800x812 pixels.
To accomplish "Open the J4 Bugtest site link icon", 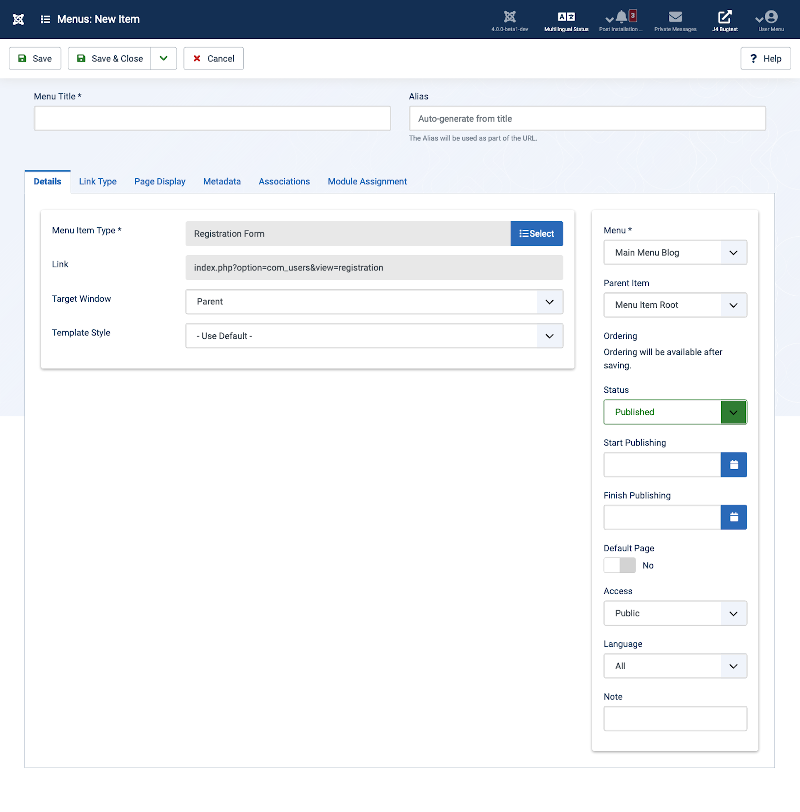I will click(724, 18).
